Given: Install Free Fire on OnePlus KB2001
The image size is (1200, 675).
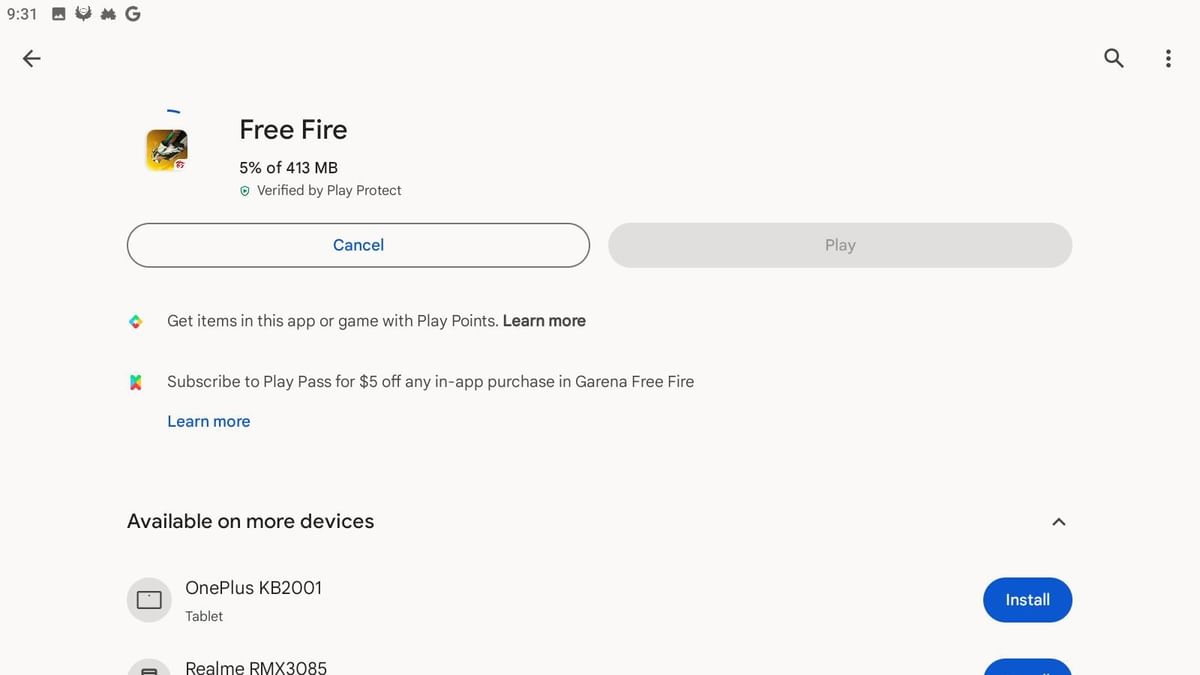Looking at the screenshot, I should click(x=1027, y=599).
